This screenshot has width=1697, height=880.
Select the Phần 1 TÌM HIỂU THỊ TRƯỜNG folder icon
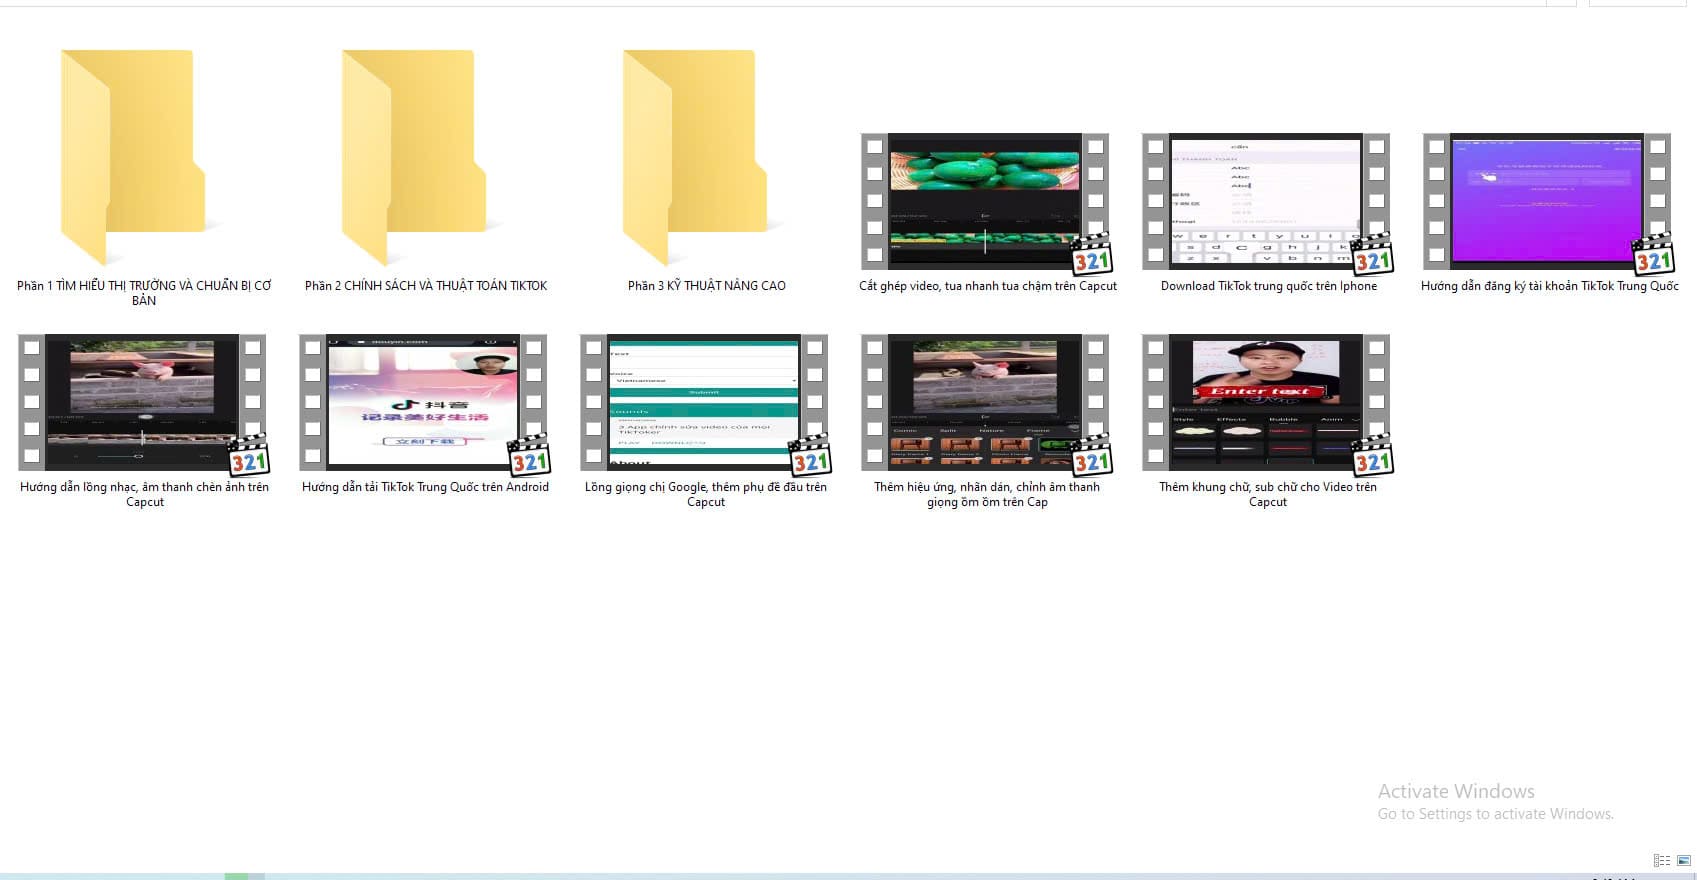[x=132, y=157]
